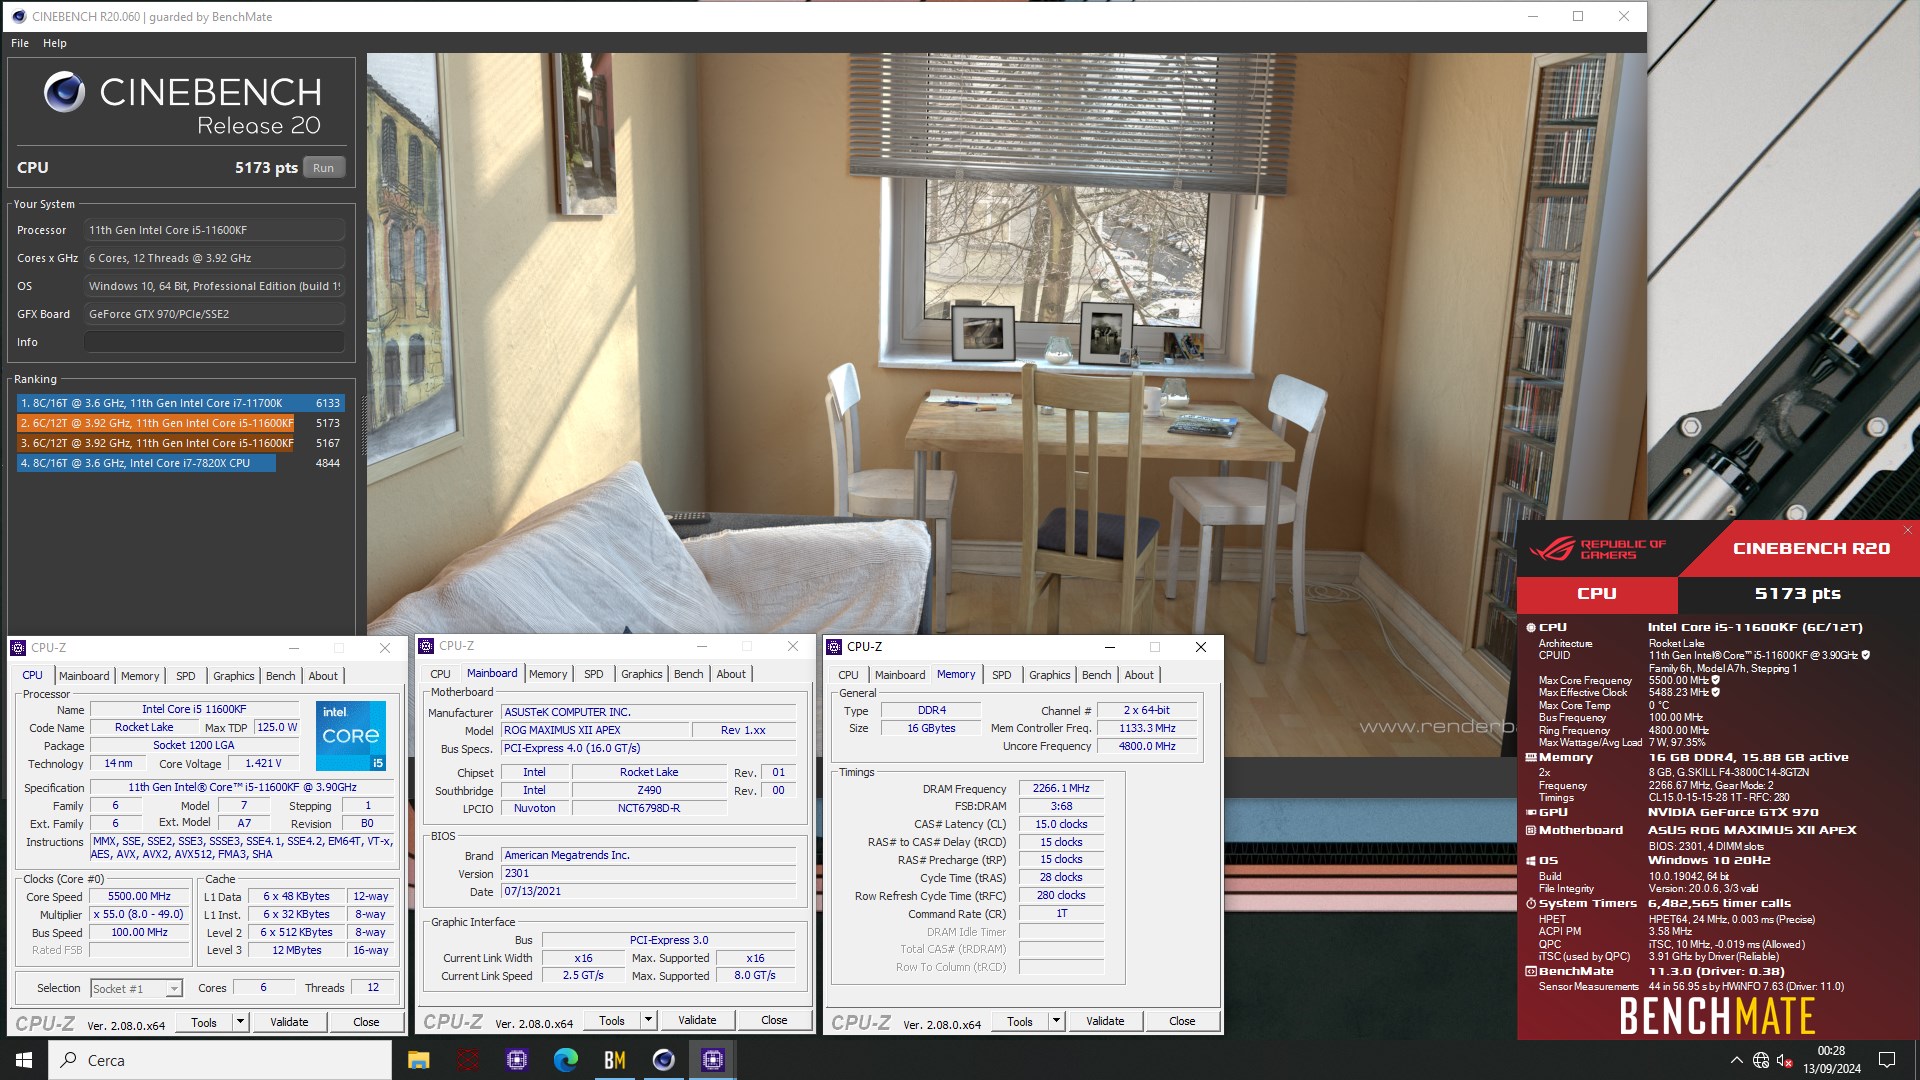Image resolution: width=1920 pixels, height=1080 pixels.
Task: Click Close in the CPU-Z Memory window
Action: pyautogui.click(x=1182, y=1021)
